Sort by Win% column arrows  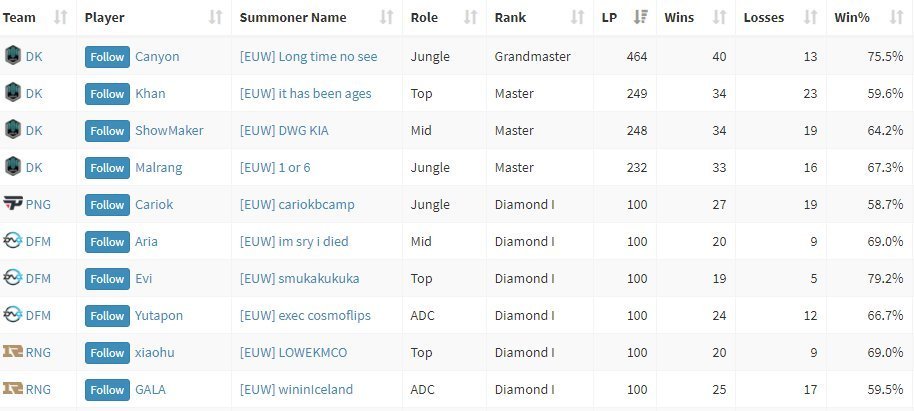tap(897, 17)
